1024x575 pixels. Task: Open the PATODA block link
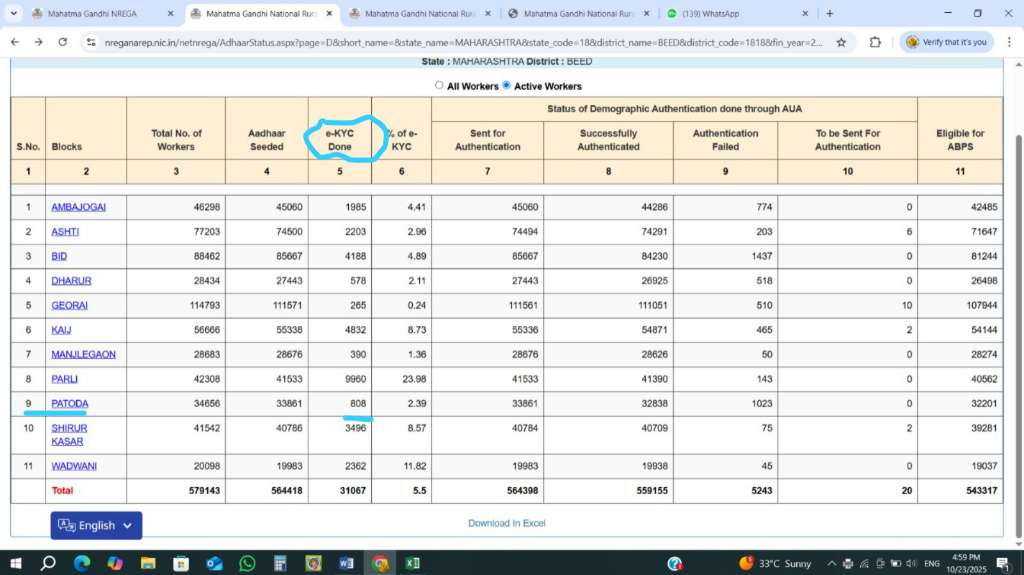click(69, 403)
